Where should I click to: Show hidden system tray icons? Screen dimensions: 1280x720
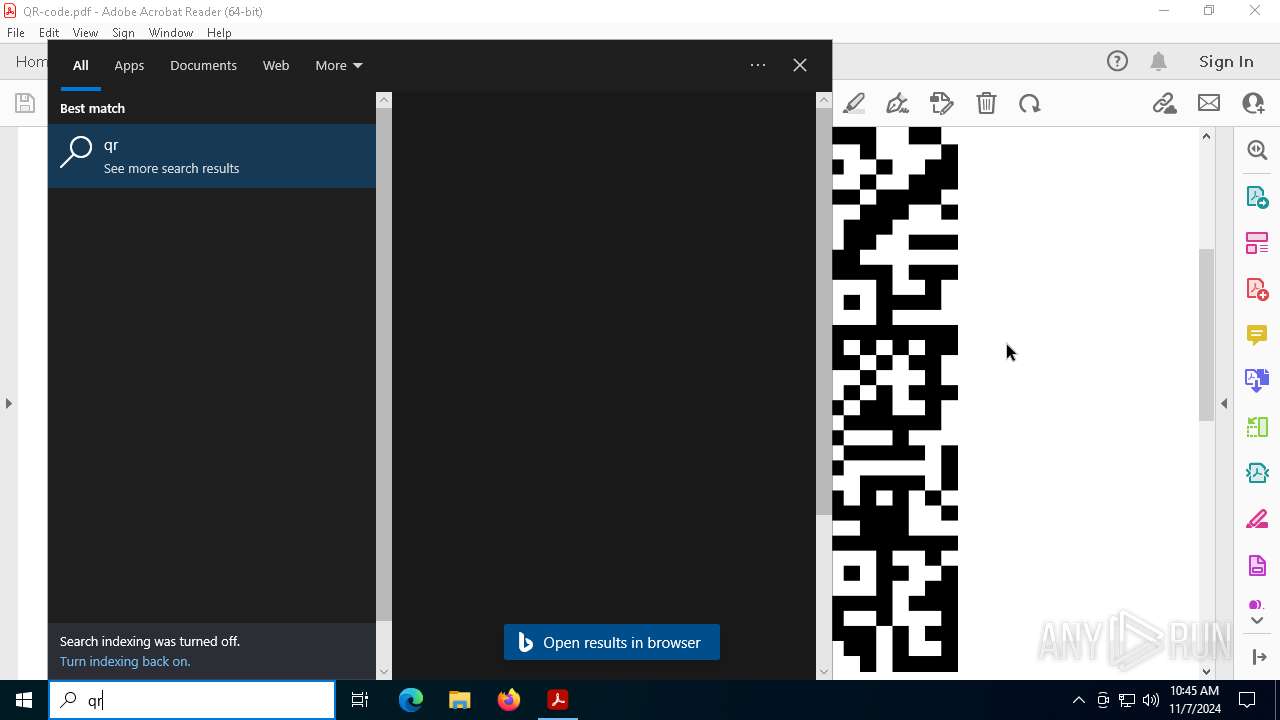pos(1078,700)
